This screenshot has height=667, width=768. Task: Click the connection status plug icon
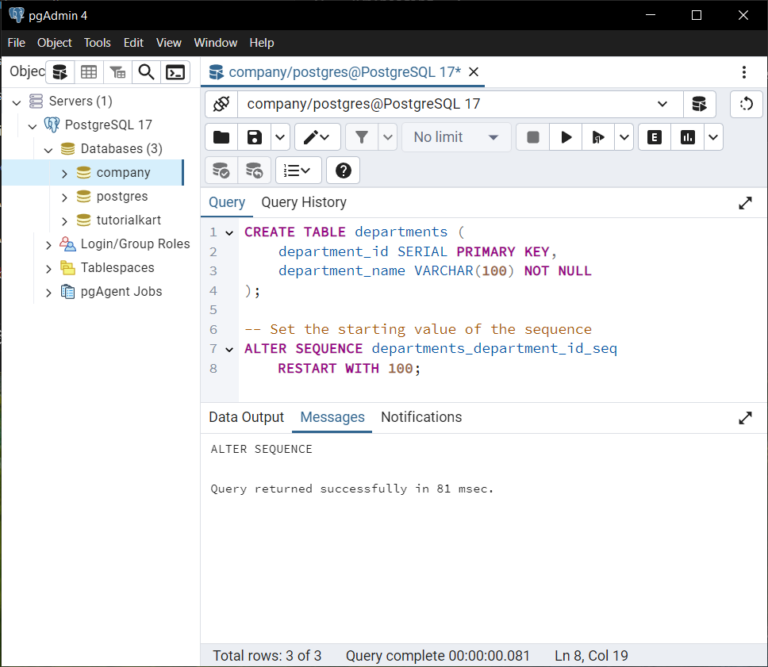click(221, 104)
